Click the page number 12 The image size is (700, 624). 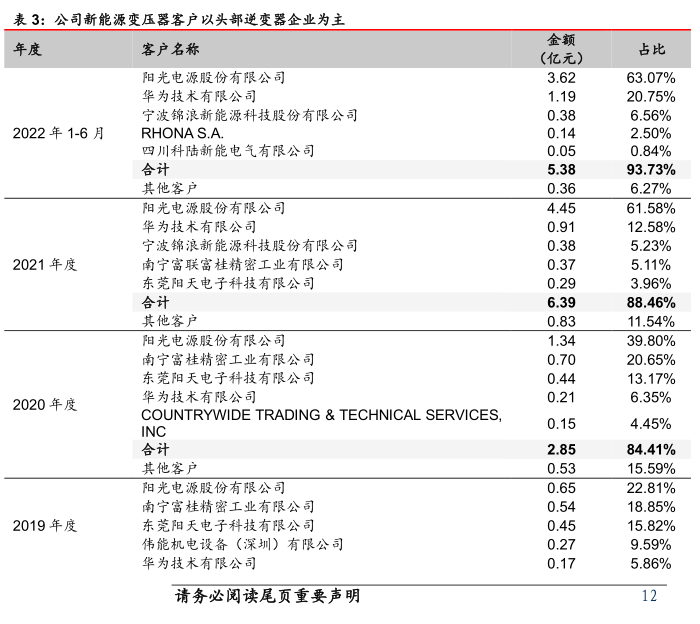(x=650, y=596)
